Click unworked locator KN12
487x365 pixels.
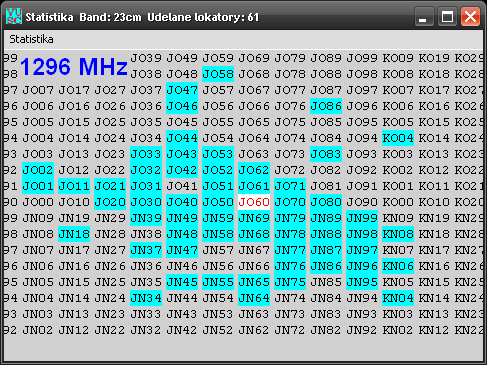click(x=434, y=330)
